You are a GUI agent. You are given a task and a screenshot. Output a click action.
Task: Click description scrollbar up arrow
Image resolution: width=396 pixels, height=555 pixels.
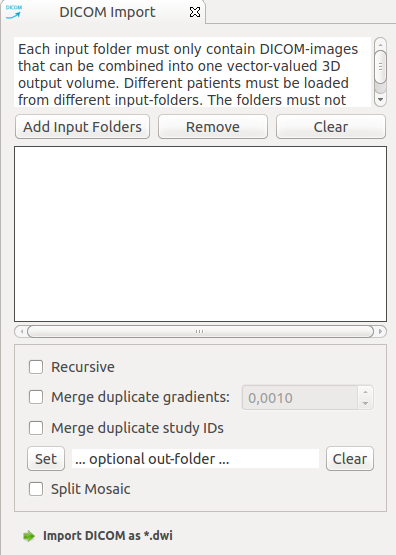pyautogui.click(x=380, y=44)
